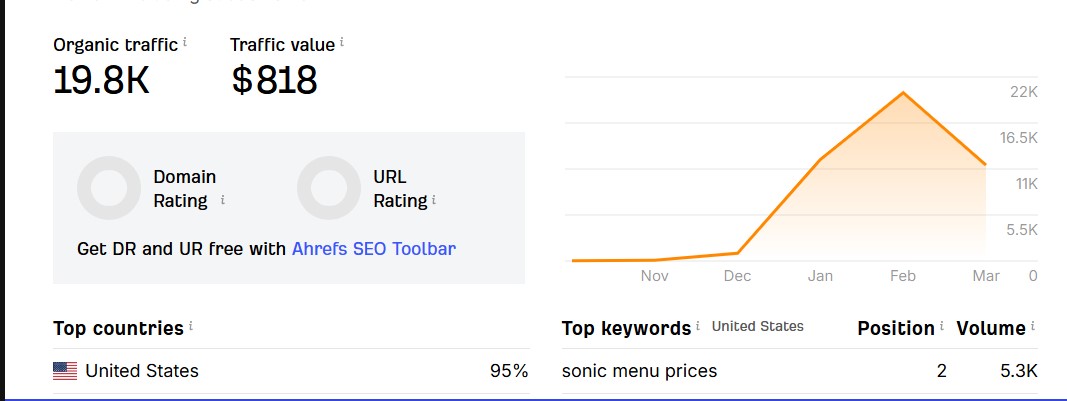
Task: Show the Volume column info icon
Action: 1033,327
